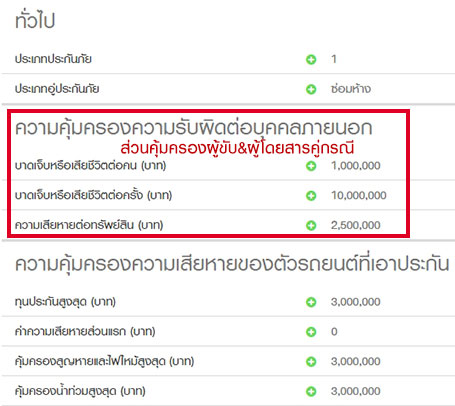Click the 10,000,000 value
The width and height of the screenshot is (455, 406).
tap(359, 195)
